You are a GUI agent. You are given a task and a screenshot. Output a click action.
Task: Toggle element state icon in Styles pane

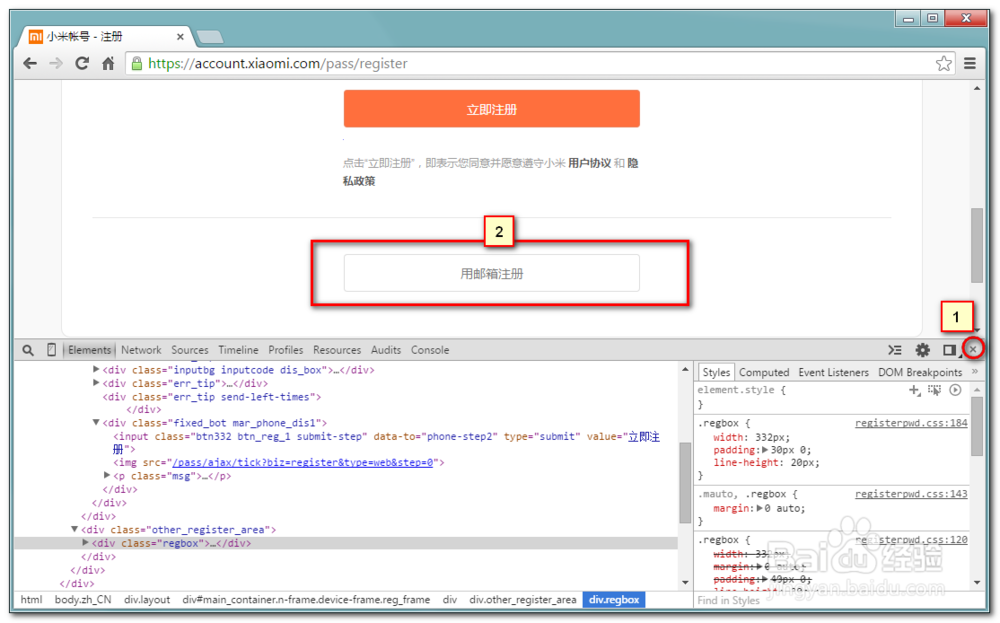(x=934, y=390)
